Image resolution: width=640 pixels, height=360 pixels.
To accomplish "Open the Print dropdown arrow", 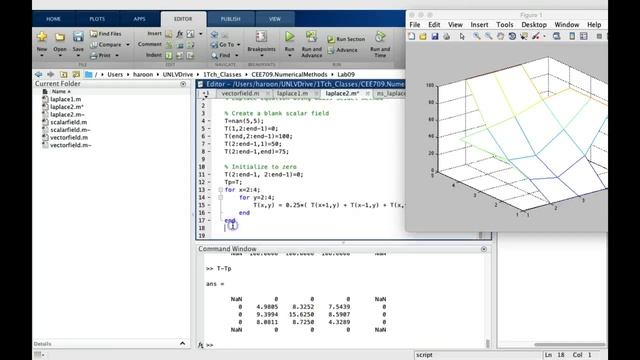I will tap(117, 55).
